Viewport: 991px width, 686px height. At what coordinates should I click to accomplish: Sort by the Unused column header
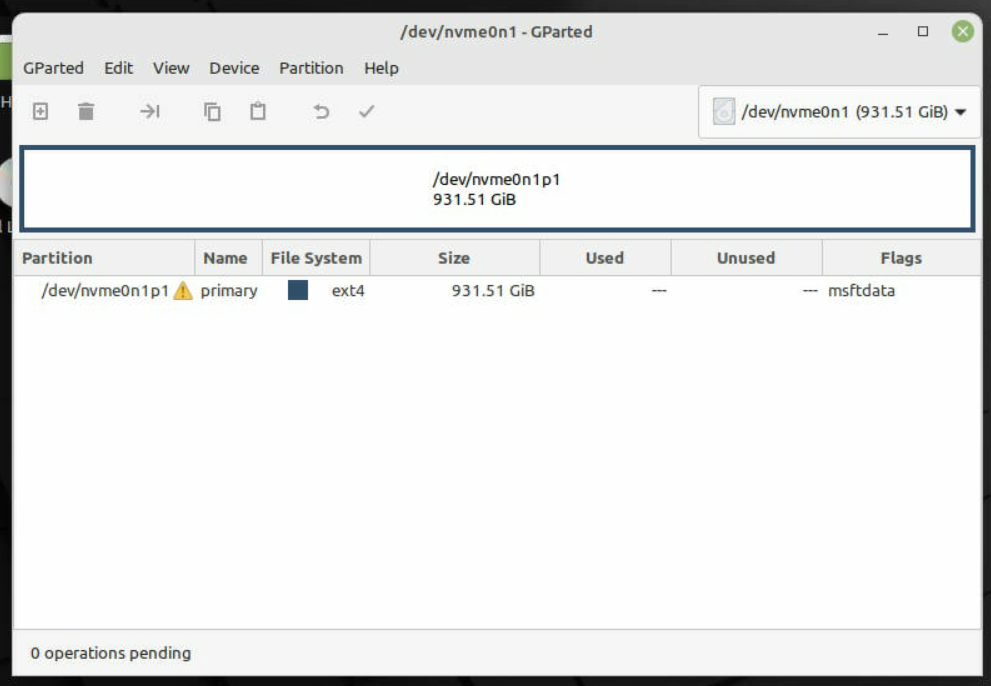(x=746, y=258)
